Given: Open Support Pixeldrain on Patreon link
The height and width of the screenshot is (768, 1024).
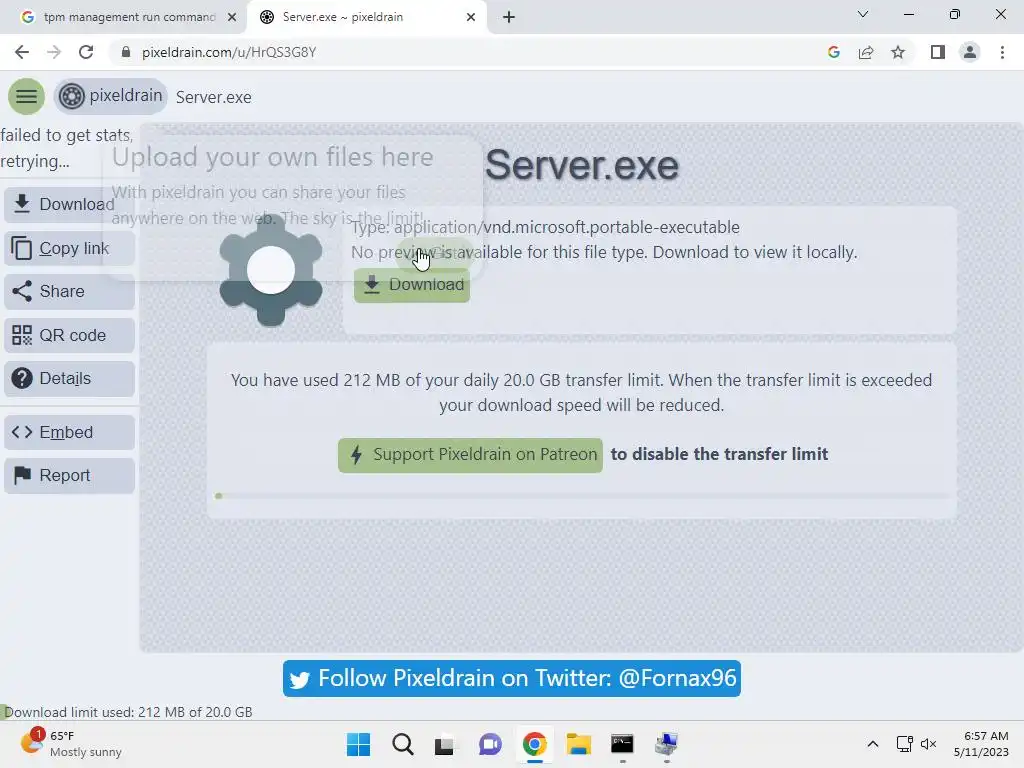Looking at the screenshot, I should 470,455.
